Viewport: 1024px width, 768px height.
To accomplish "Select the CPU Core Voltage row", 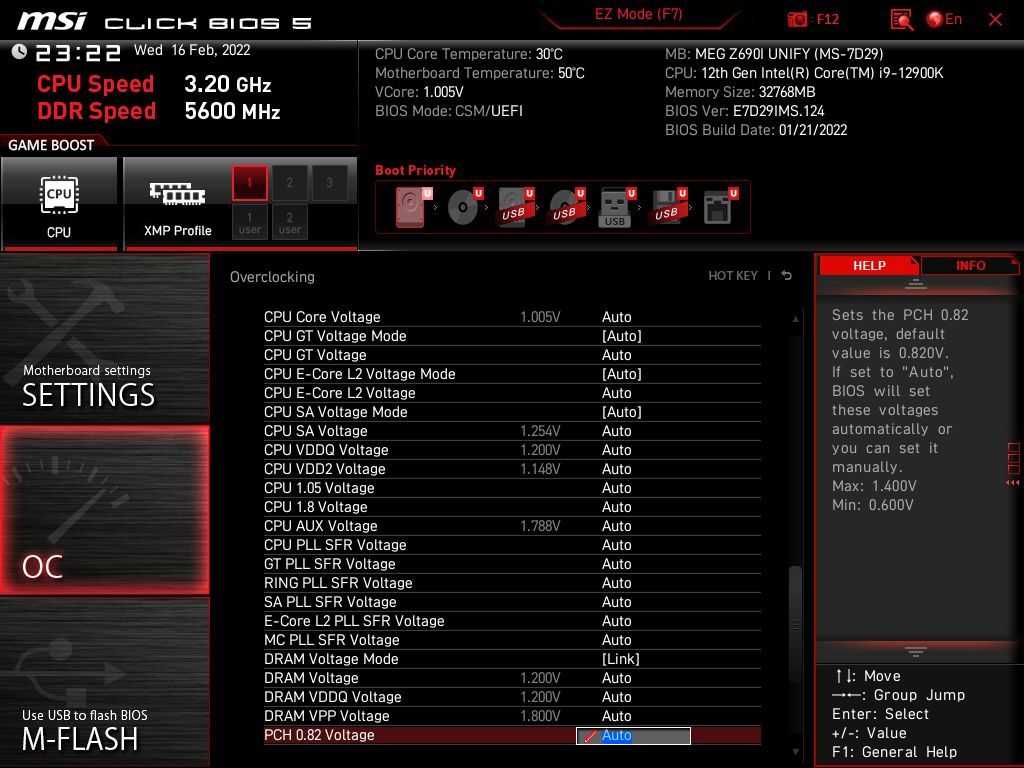I will click(512, 317).
